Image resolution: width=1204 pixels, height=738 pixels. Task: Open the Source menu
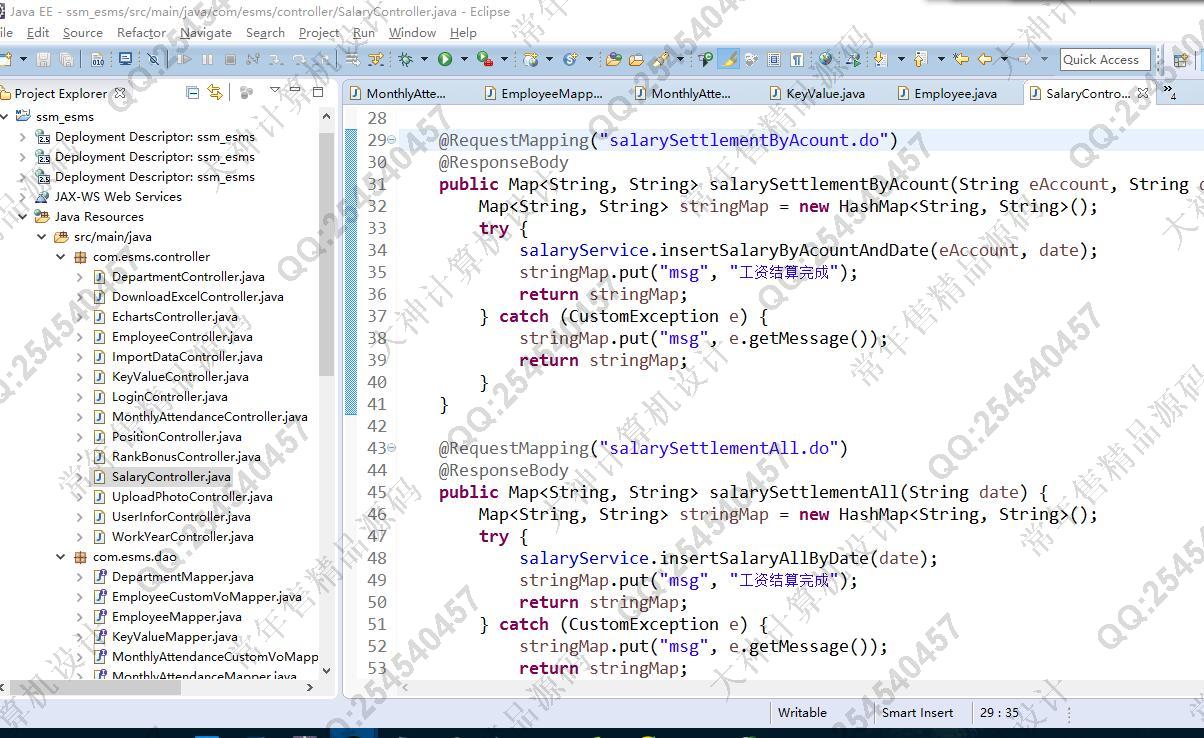pos(83,32)
